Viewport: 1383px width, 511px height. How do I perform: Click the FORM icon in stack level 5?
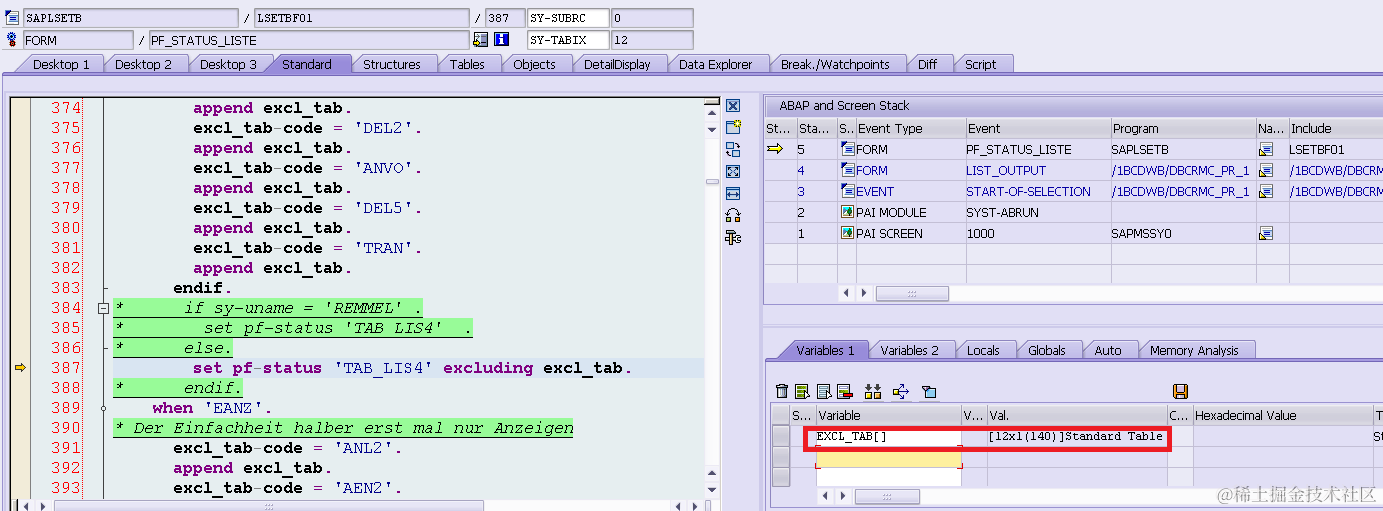(x=848, y=149)
